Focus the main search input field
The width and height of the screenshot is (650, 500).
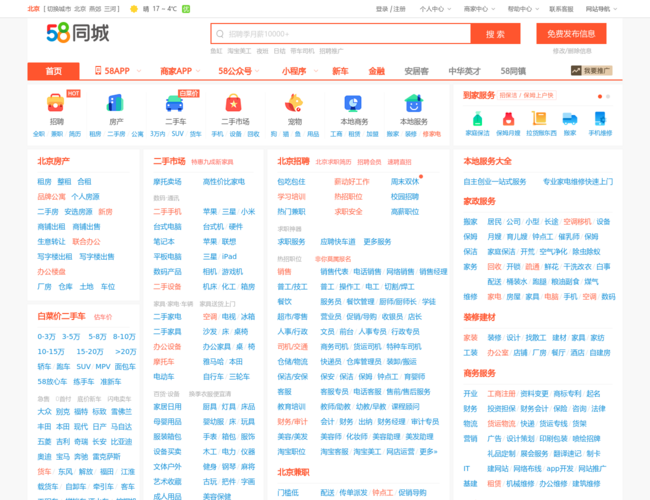point(341,34)
